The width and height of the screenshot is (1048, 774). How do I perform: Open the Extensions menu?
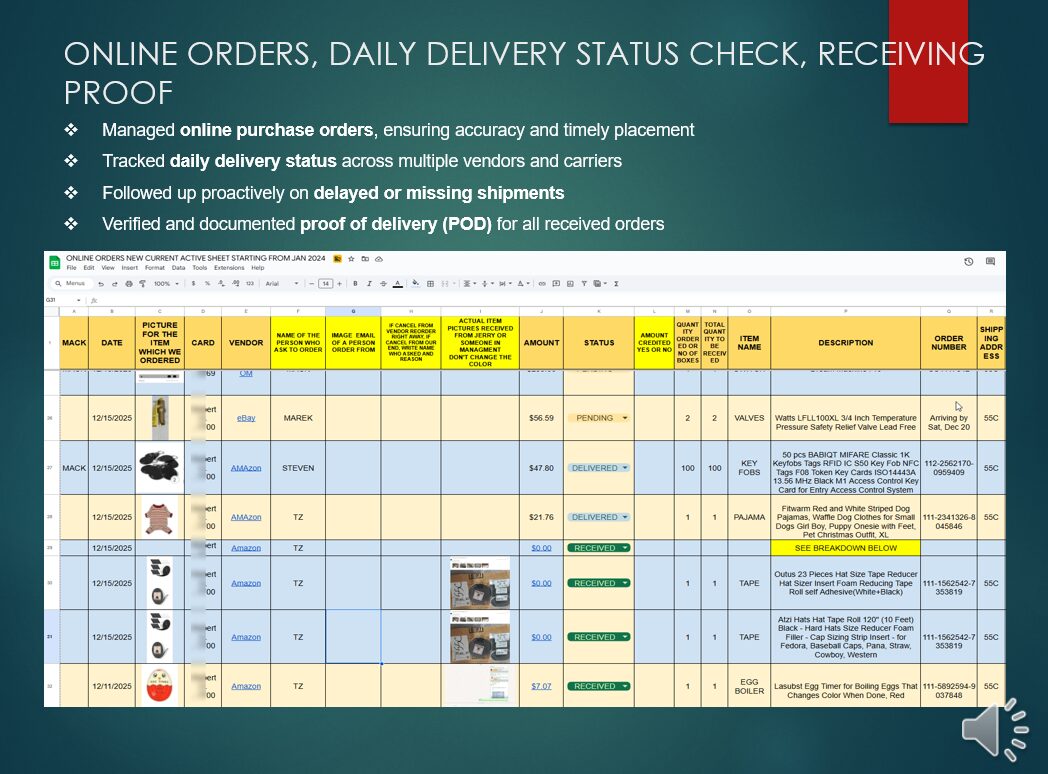coord(229,268)
